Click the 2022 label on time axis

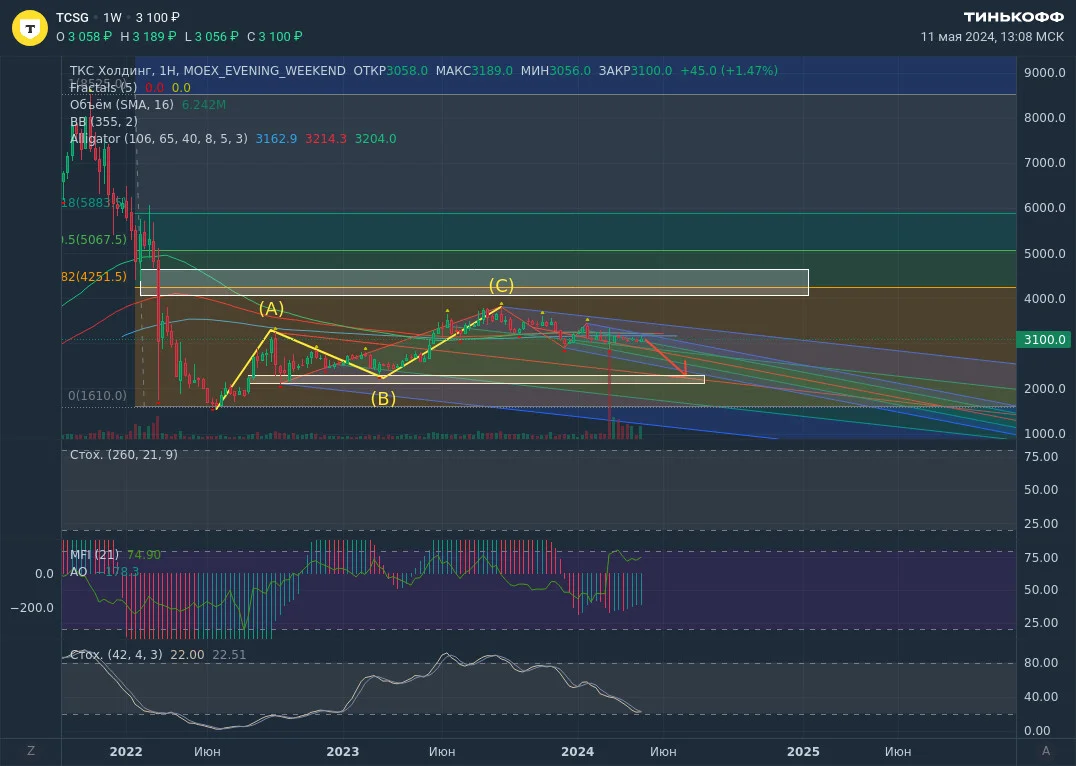click(x=126, y=752)
